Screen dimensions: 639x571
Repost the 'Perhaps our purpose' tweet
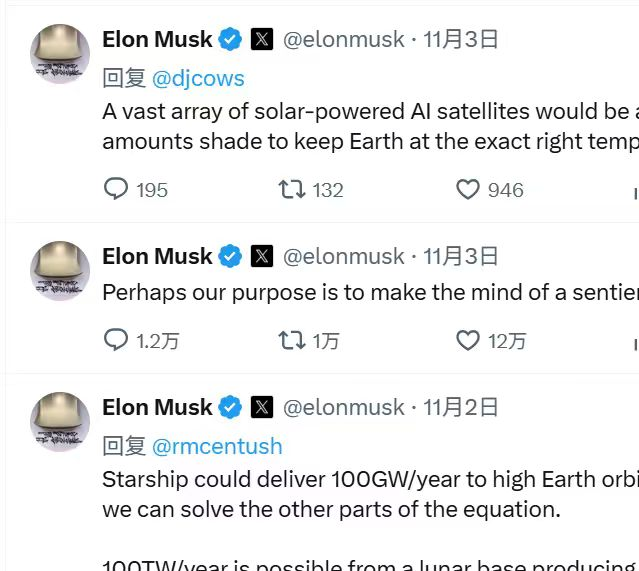(x=292, y=340)
